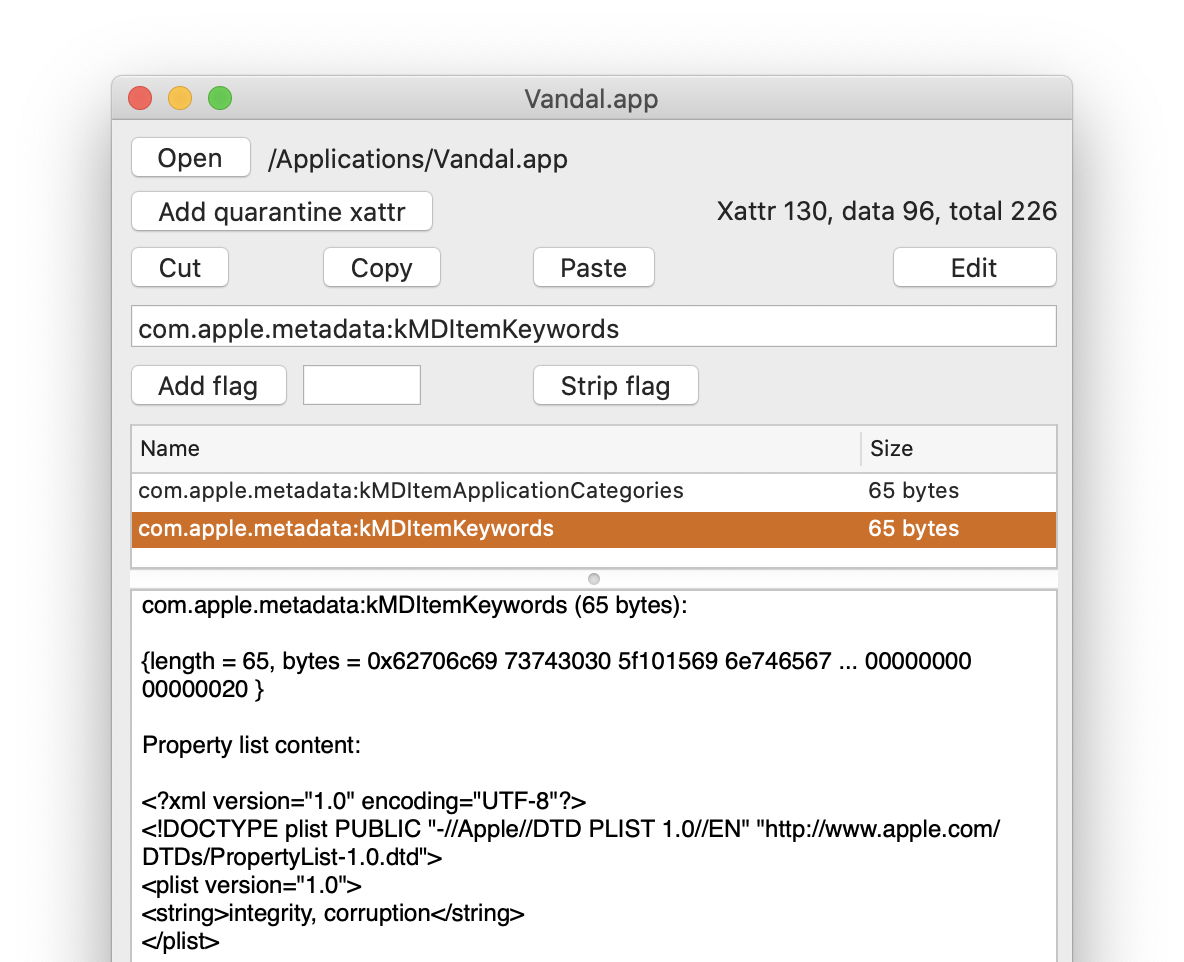Cut the selected extended attribute
The height and width of the screenshot is (962, 1184).
[x=180, y=268]
